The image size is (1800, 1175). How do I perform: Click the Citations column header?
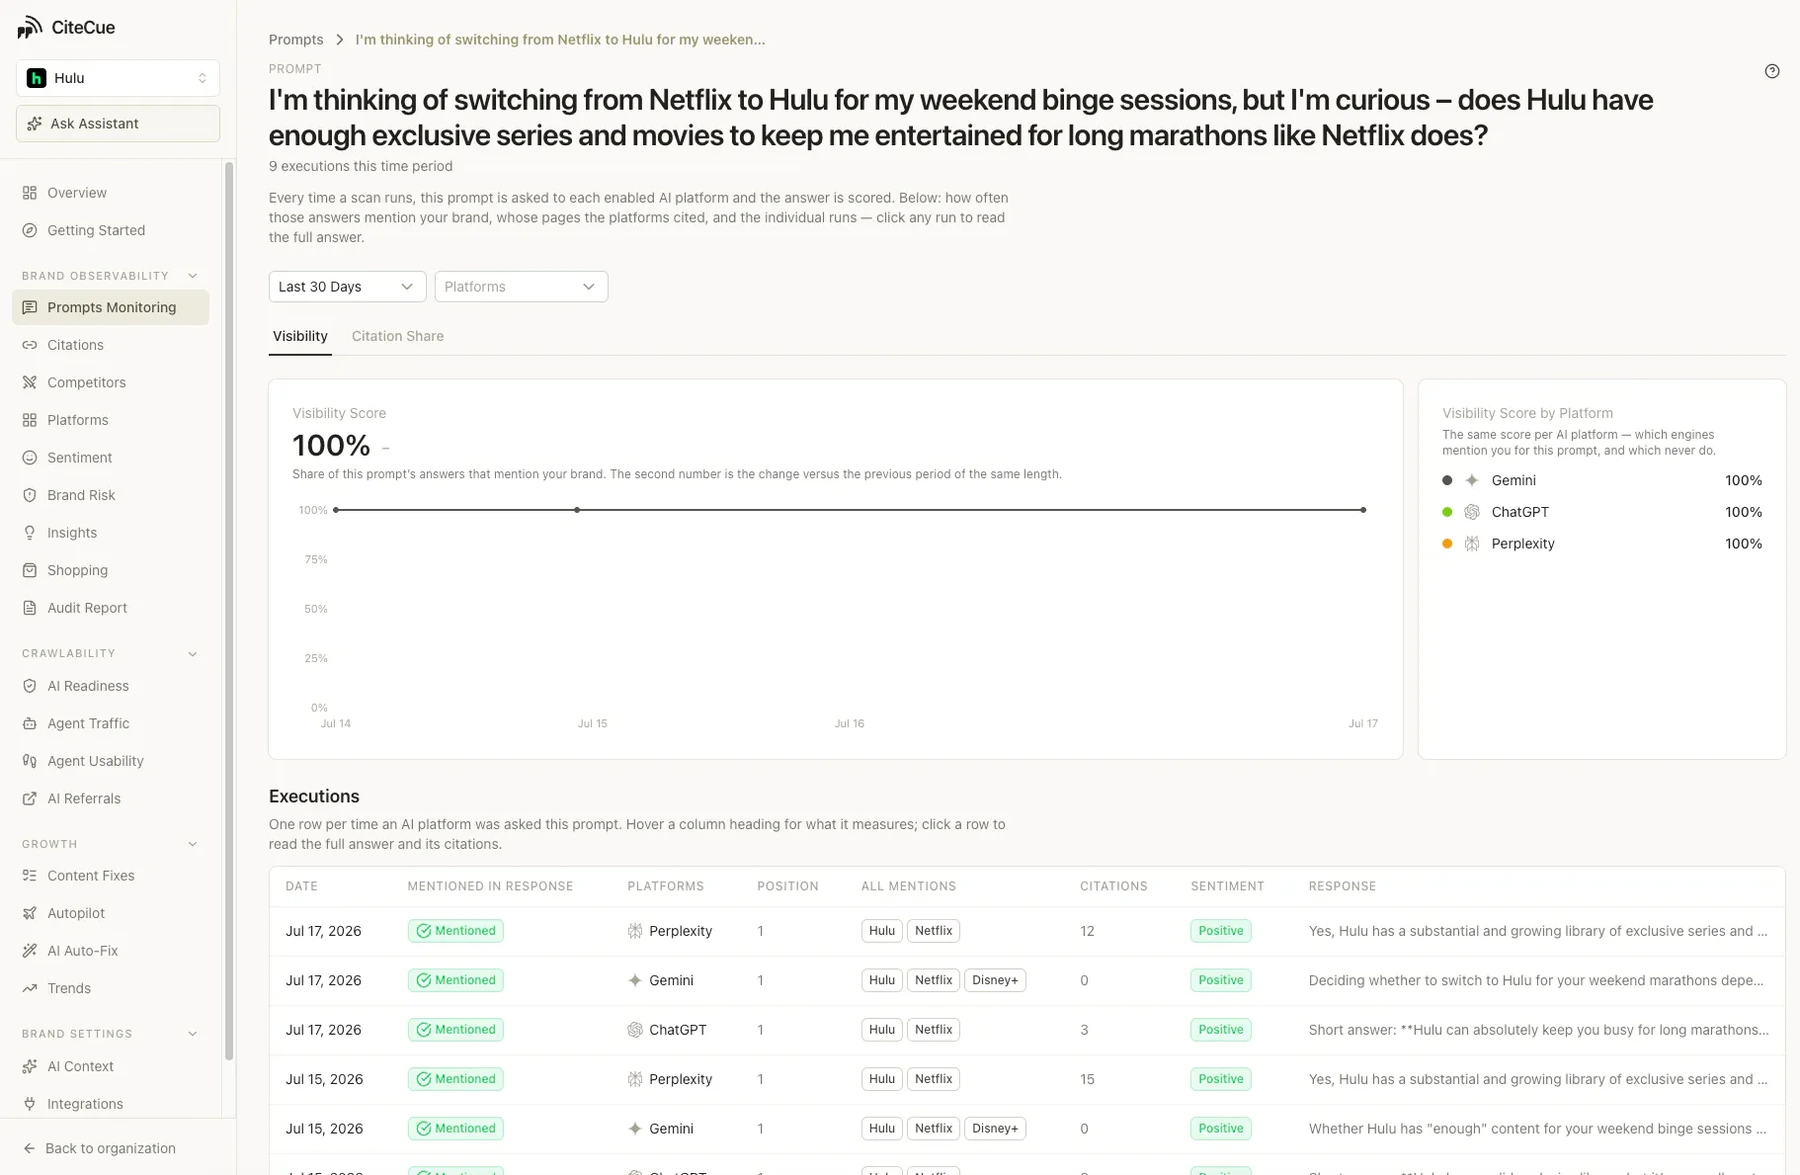(x=1113, y=886)
